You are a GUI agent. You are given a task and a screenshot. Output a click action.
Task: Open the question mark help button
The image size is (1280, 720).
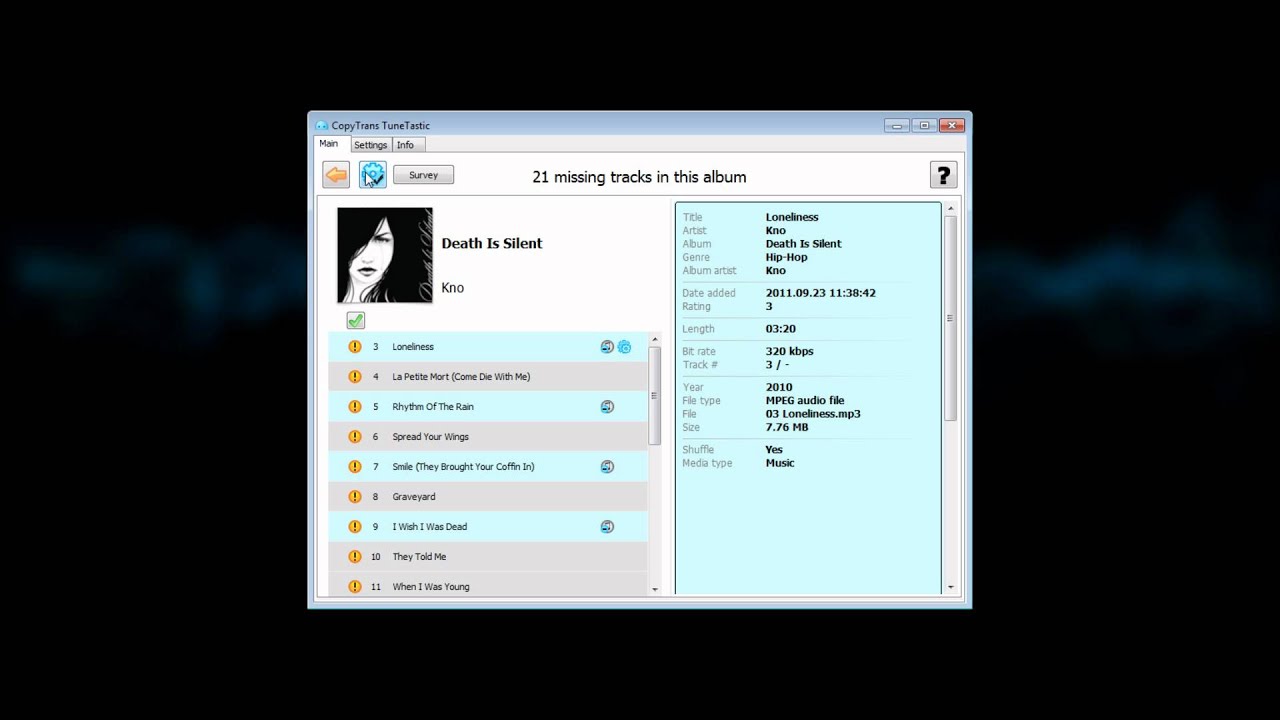(x=943, y=175)
